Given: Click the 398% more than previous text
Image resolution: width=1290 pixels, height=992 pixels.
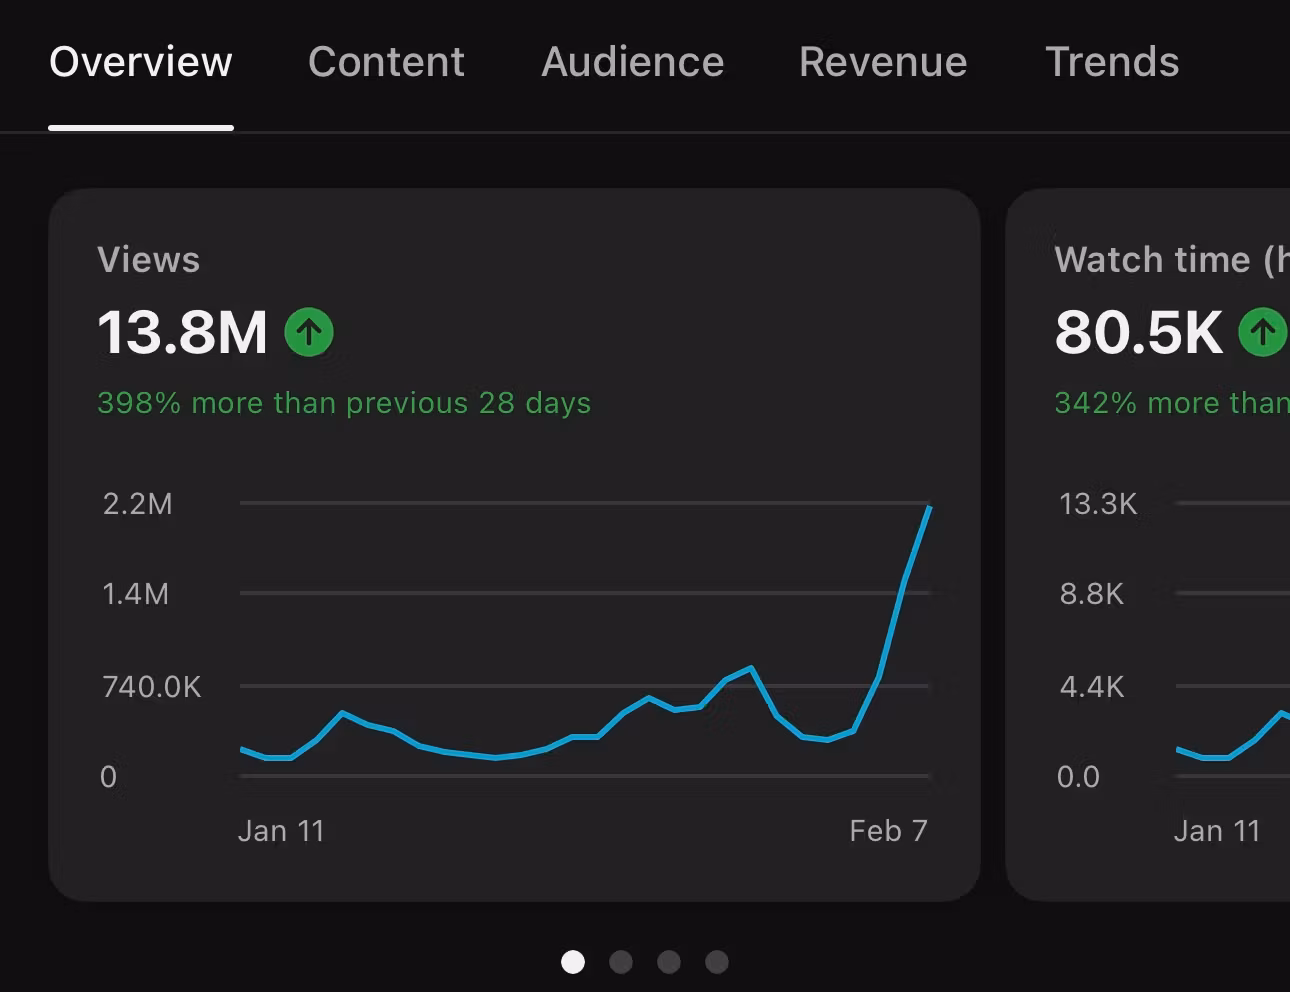Looking at the screenshot, I should (x=344, y=403).
